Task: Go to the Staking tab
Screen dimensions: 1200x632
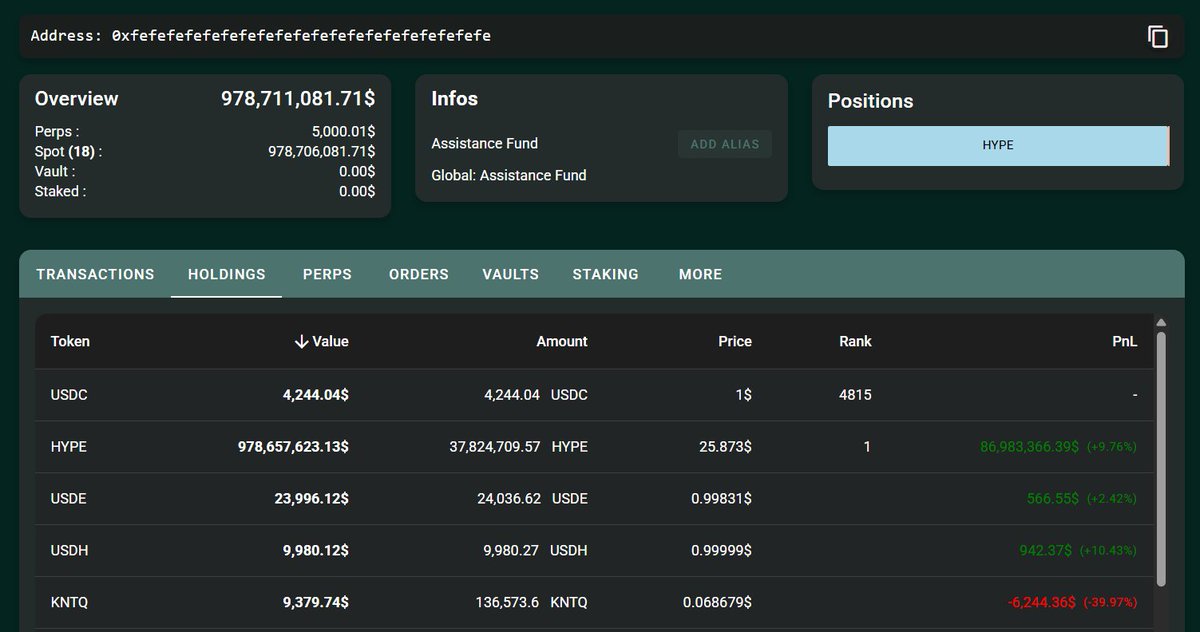Action: click(x=605, y=274)
